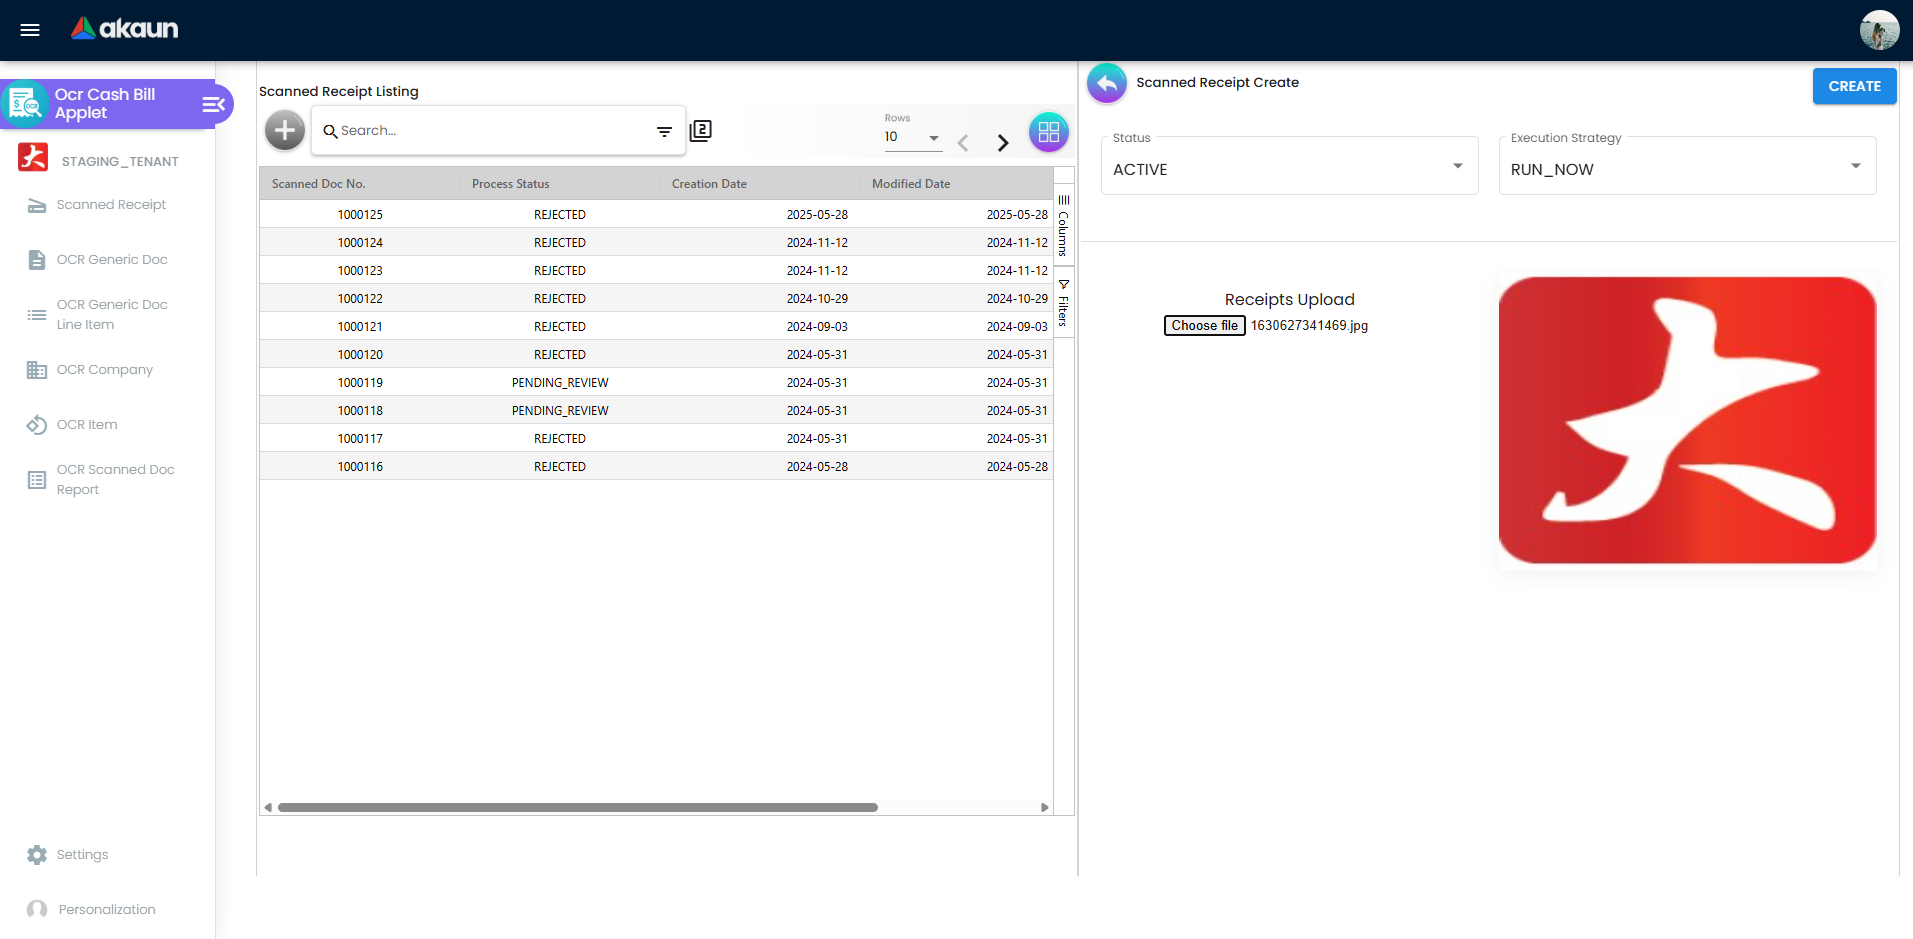Select the row for doc 1000120
Screen dimensions: 1913x939
click(x=656, y=354)
